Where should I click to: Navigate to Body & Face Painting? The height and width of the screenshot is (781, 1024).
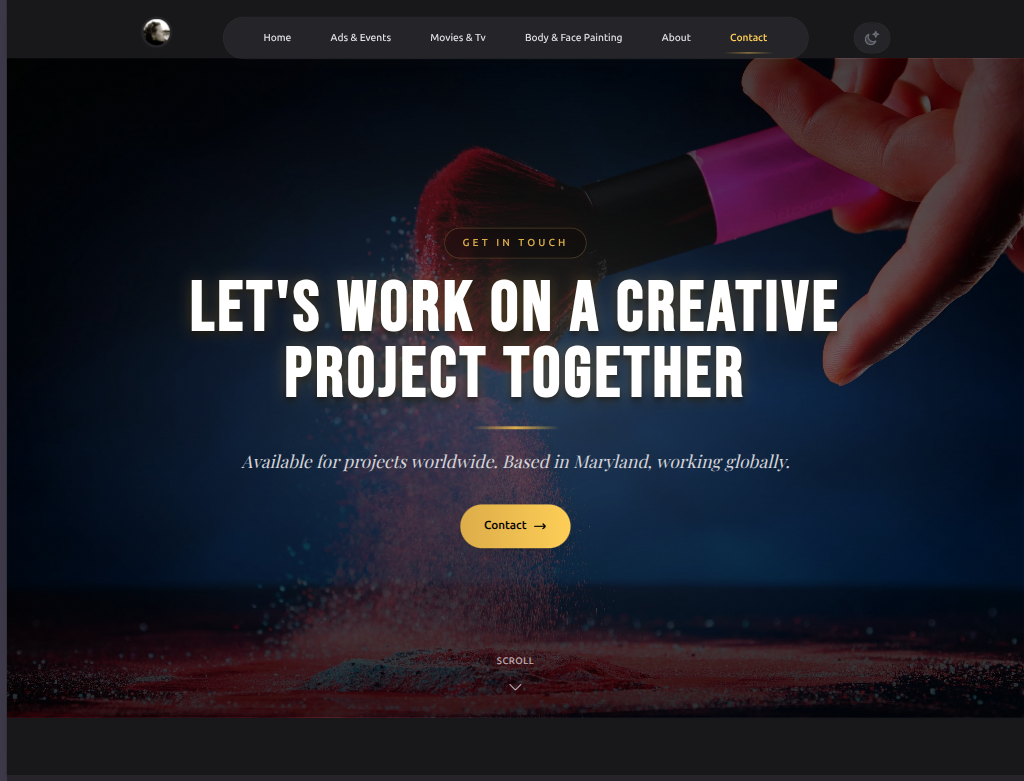[573, 38]
